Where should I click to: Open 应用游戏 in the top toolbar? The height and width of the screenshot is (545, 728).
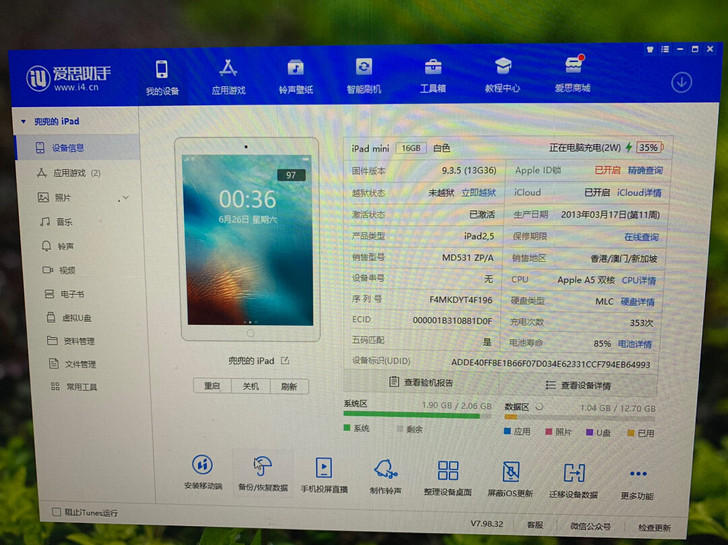point(228,77)
